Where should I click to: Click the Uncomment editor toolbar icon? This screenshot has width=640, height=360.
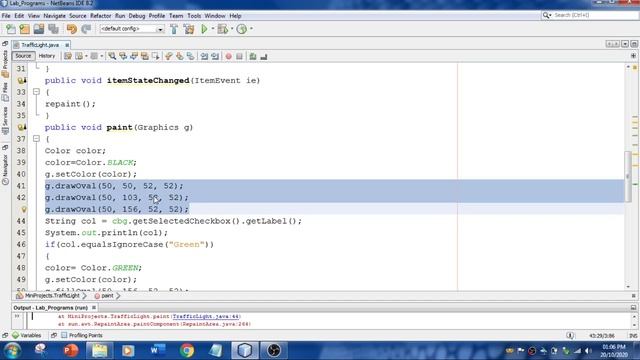(x=264, y=56)
